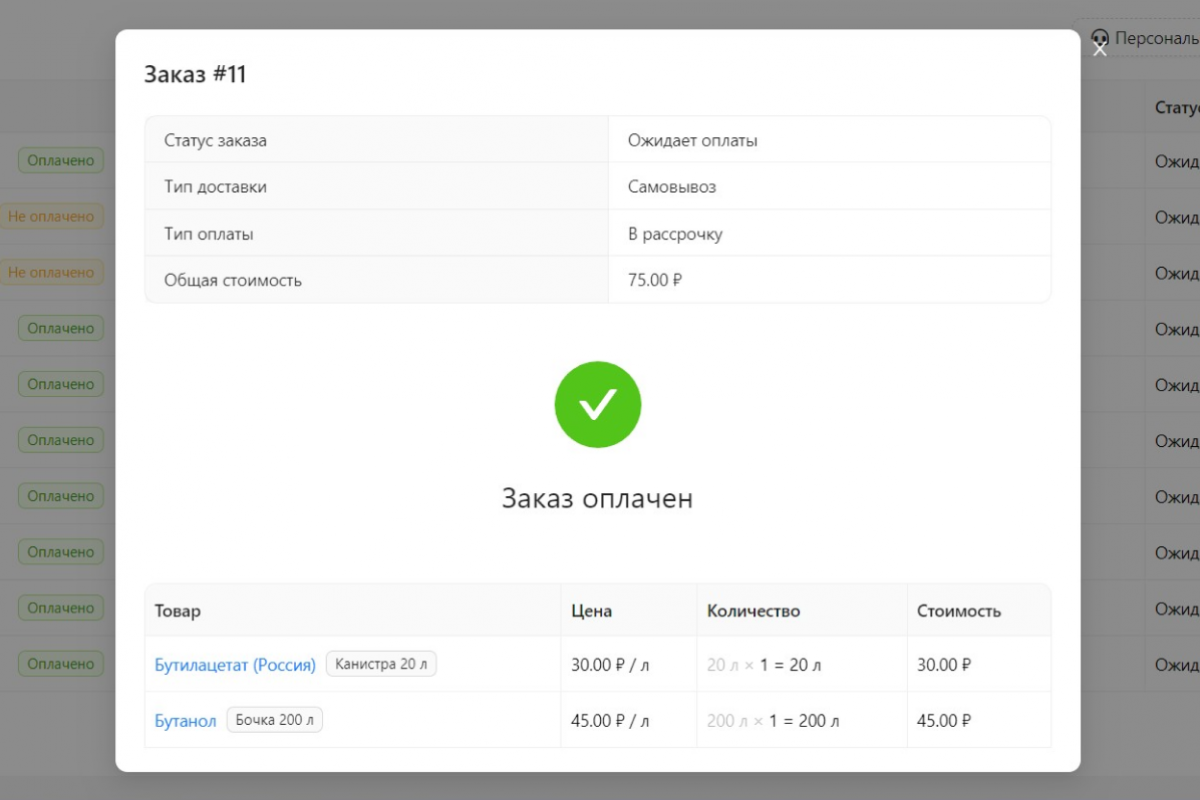
Task: Click the bottom "Оплачено" badge
Action: click(60, 663)
